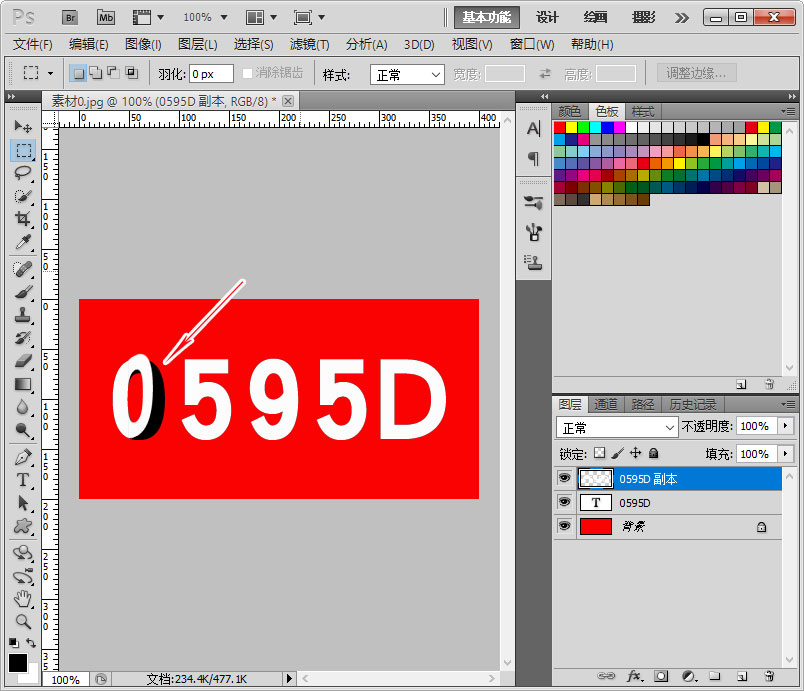The image size is (804, 691).
Task: Select the History Brush tool
Action: point(23,338)
